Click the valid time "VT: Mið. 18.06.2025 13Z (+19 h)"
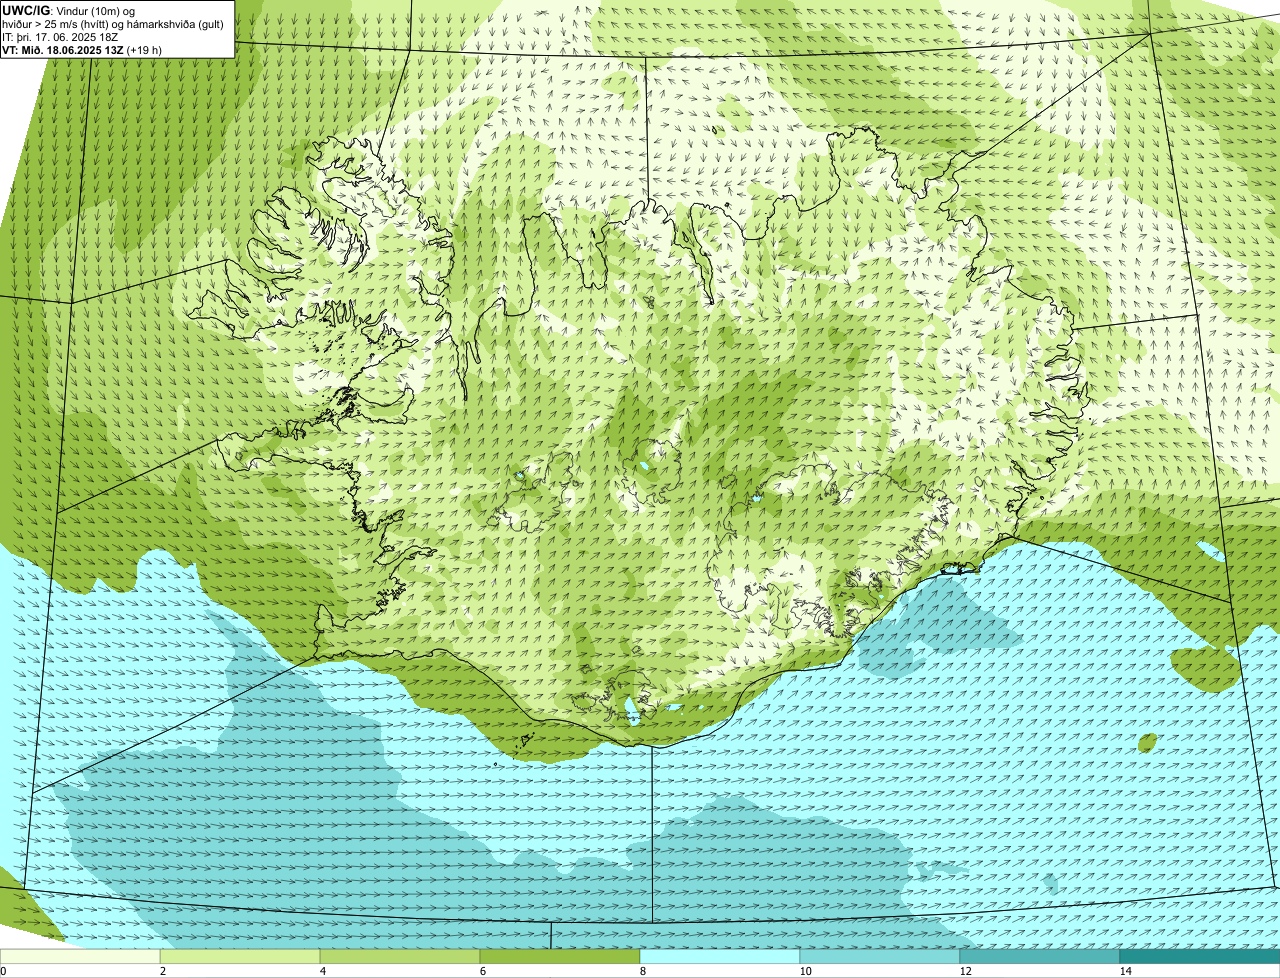This screenshot has height=978, width=1280. (82, 49)
